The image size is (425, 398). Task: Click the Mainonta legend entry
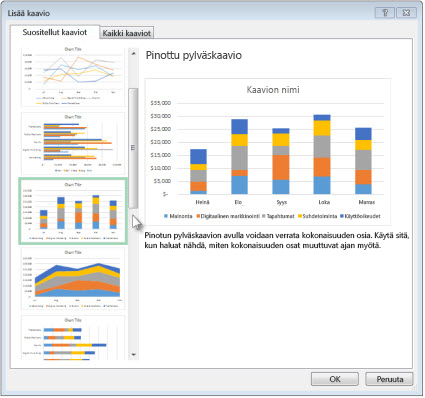coord(178,216)
